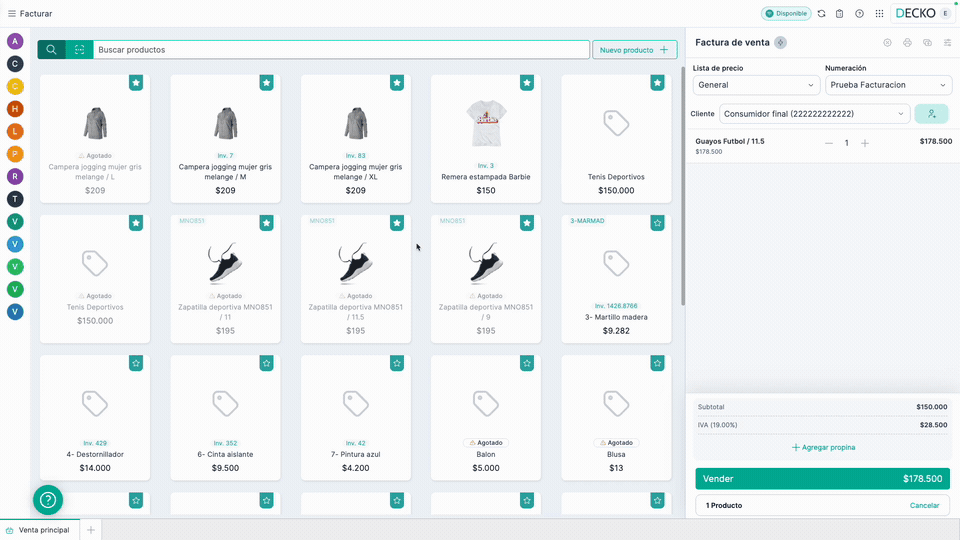The height and width of the screenshot is (540, 960).
Task: Toggle favorite star on 7- Pintura azul
Action: point(397,364)
